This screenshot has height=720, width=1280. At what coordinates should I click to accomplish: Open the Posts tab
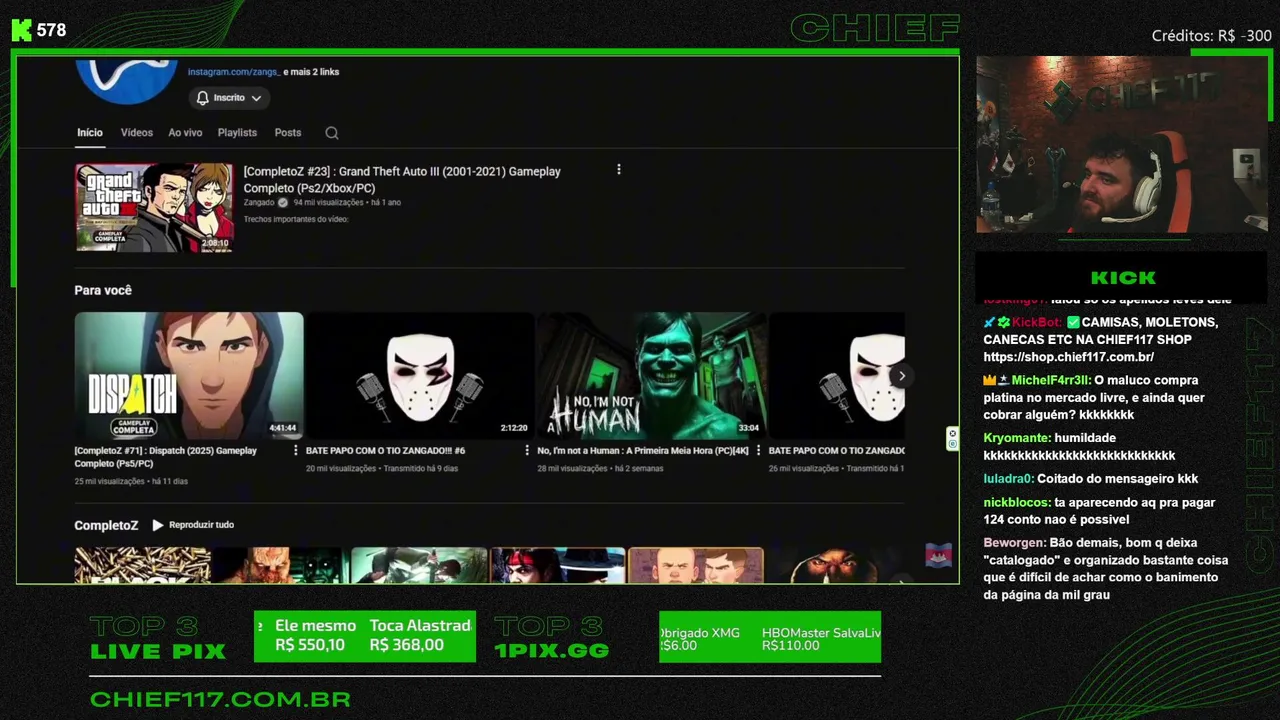[288, 133]
